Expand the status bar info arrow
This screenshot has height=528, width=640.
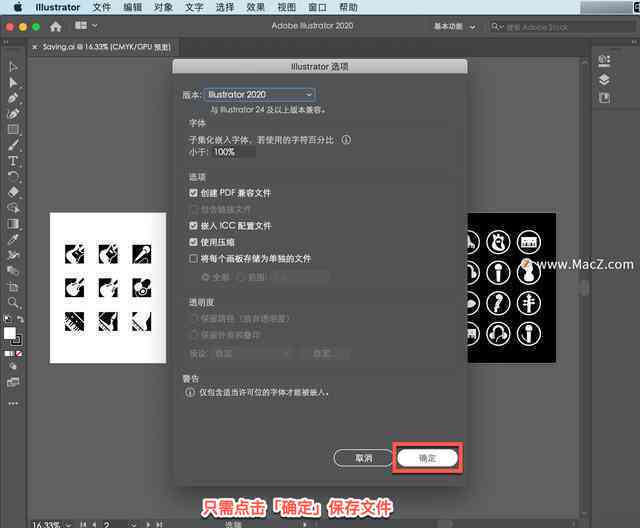(x=305, y=524)
